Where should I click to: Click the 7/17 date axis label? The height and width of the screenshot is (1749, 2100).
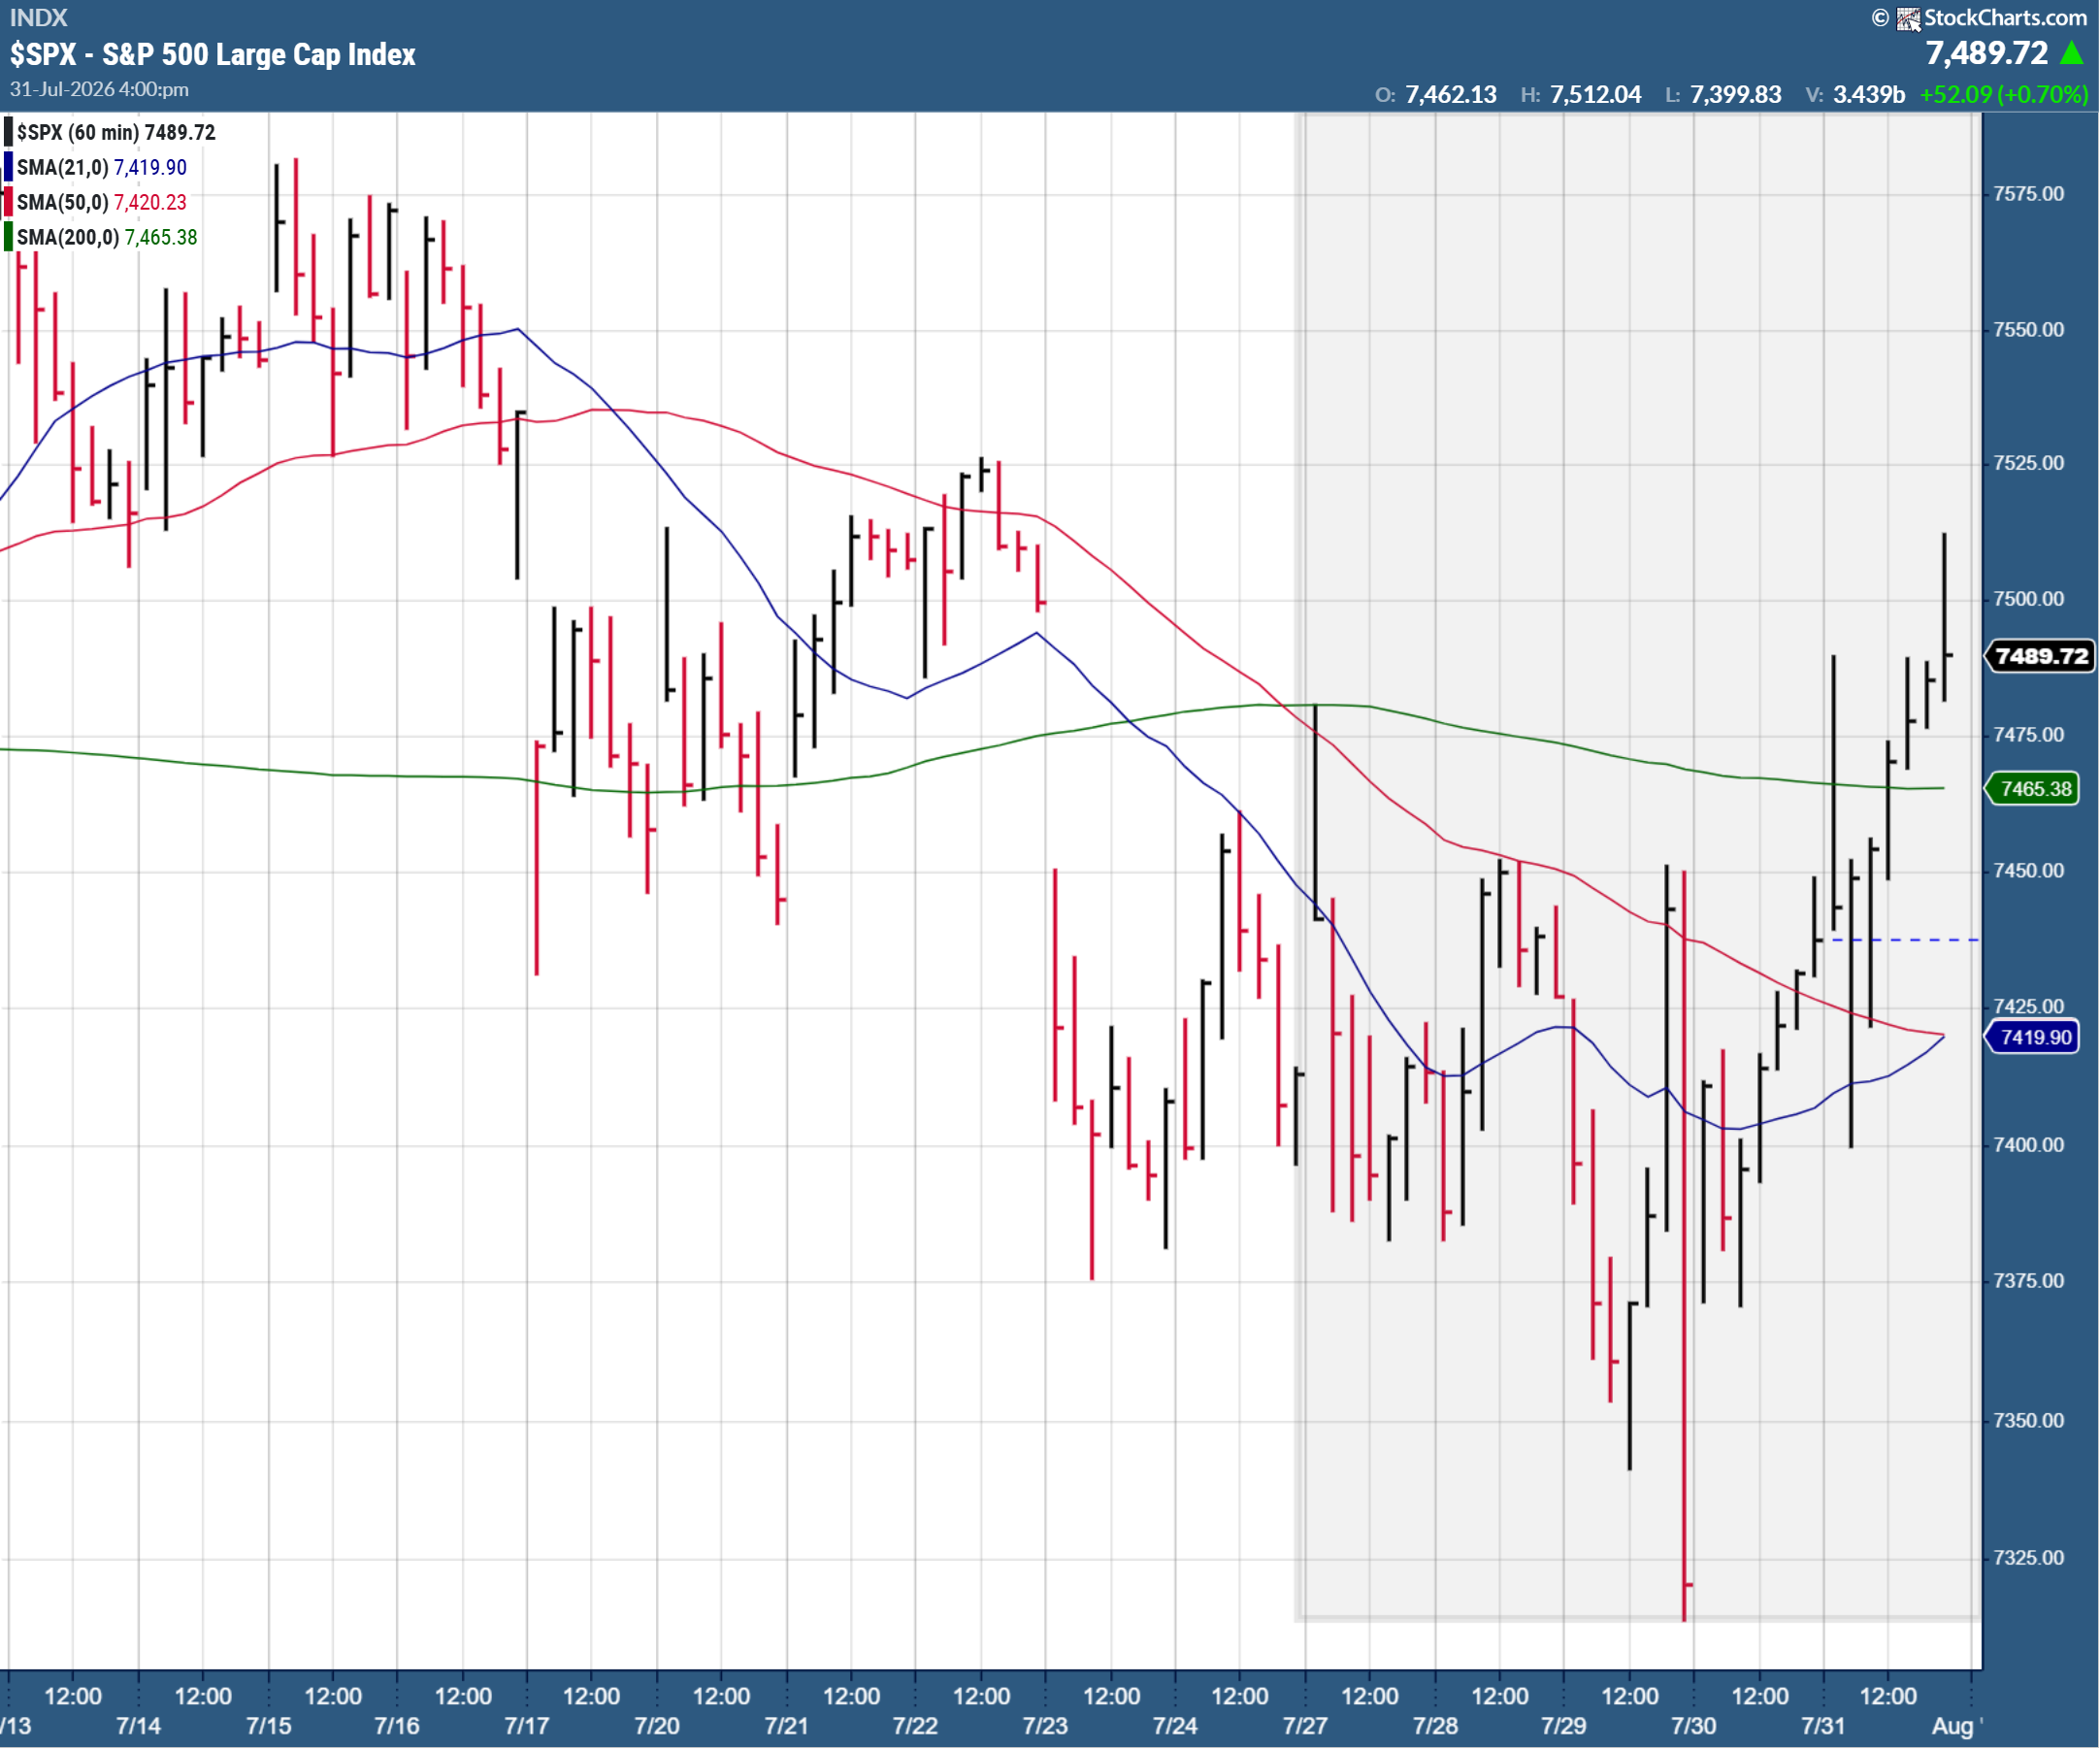[527, 1726]
